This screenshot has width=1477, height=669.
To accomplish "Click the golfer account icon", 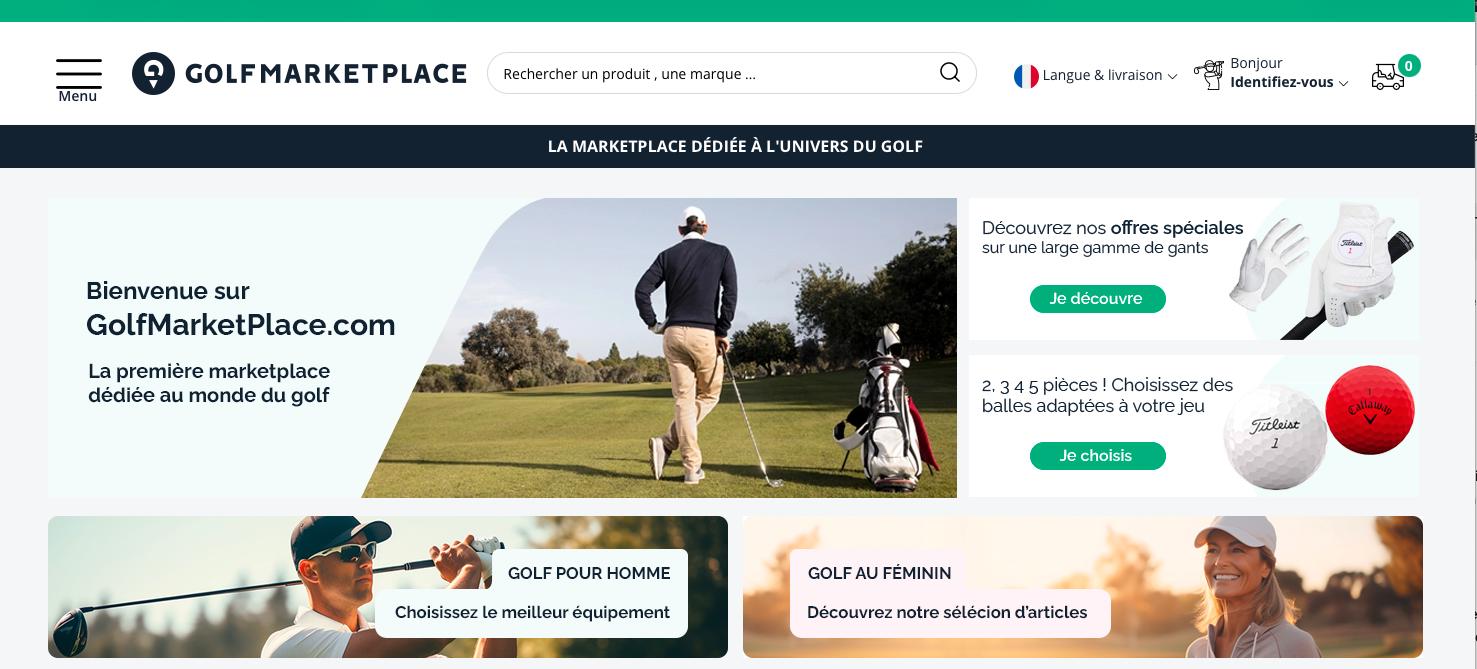I will coord(1210,74).
